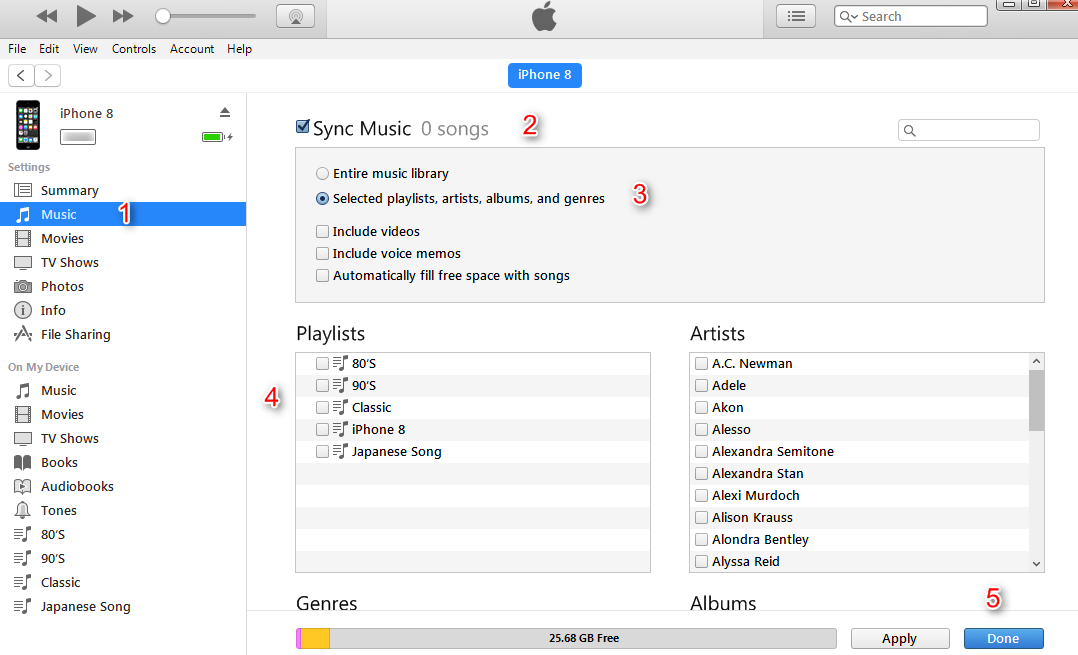Screen dimensions: 1078x655
Task: Open the AirPlay output icon
Action: 296,16
